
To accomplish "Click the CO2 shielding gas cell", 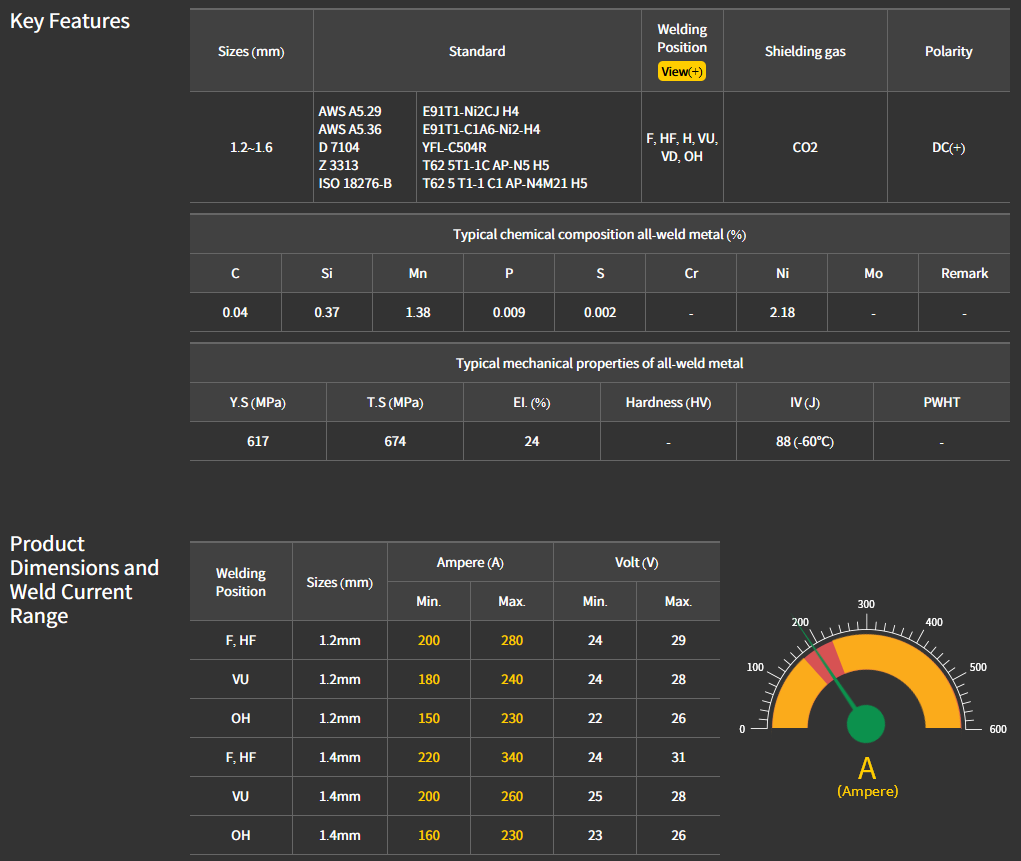I will click(804, 147).
